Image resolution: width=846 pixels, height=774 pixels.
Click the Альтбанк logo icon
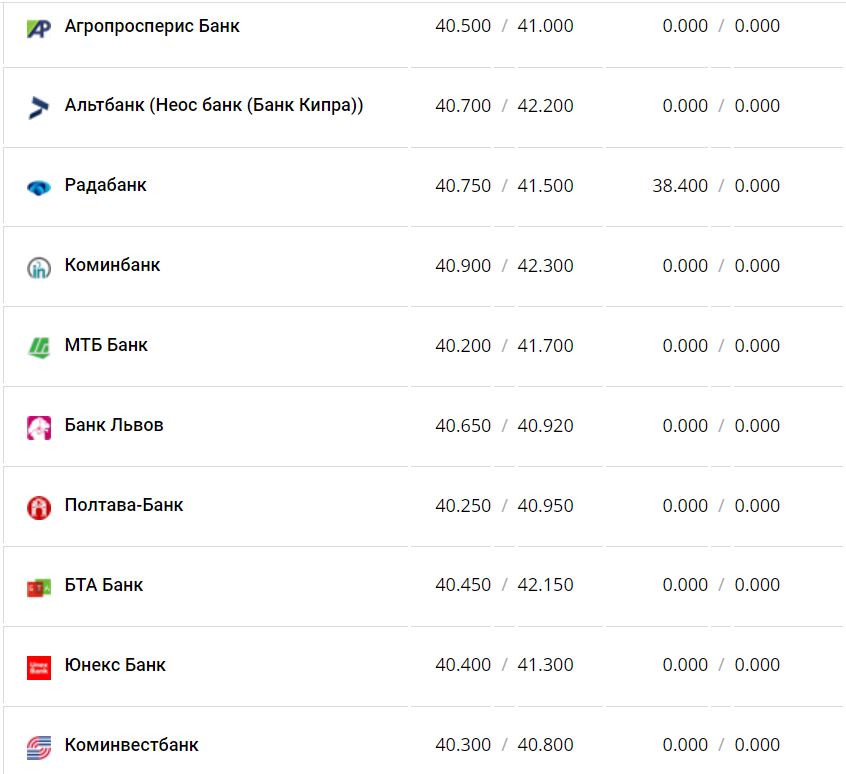click(x=38, y=107)
